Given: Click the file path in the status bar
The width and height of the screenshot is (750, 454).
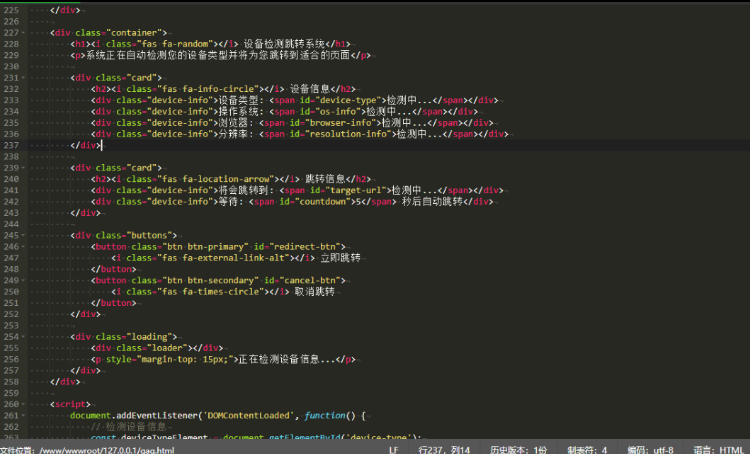Looking at the screenshot, I should click(95, 449).
